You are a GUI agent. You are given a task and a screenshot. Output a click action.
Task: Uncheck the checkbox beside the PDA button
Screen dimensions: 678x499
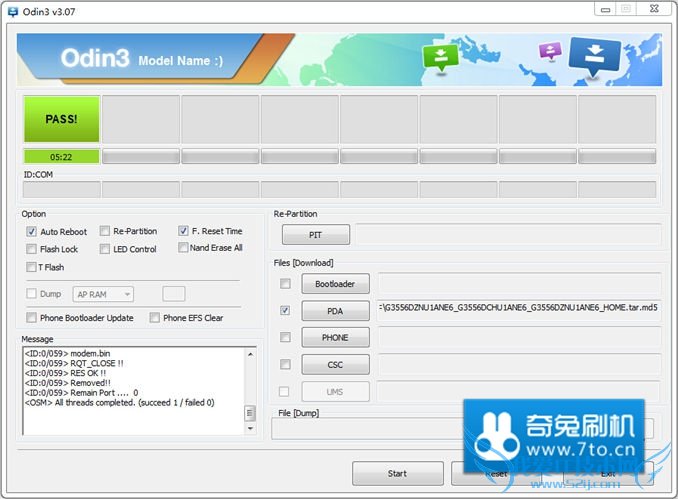coord(285,310)
